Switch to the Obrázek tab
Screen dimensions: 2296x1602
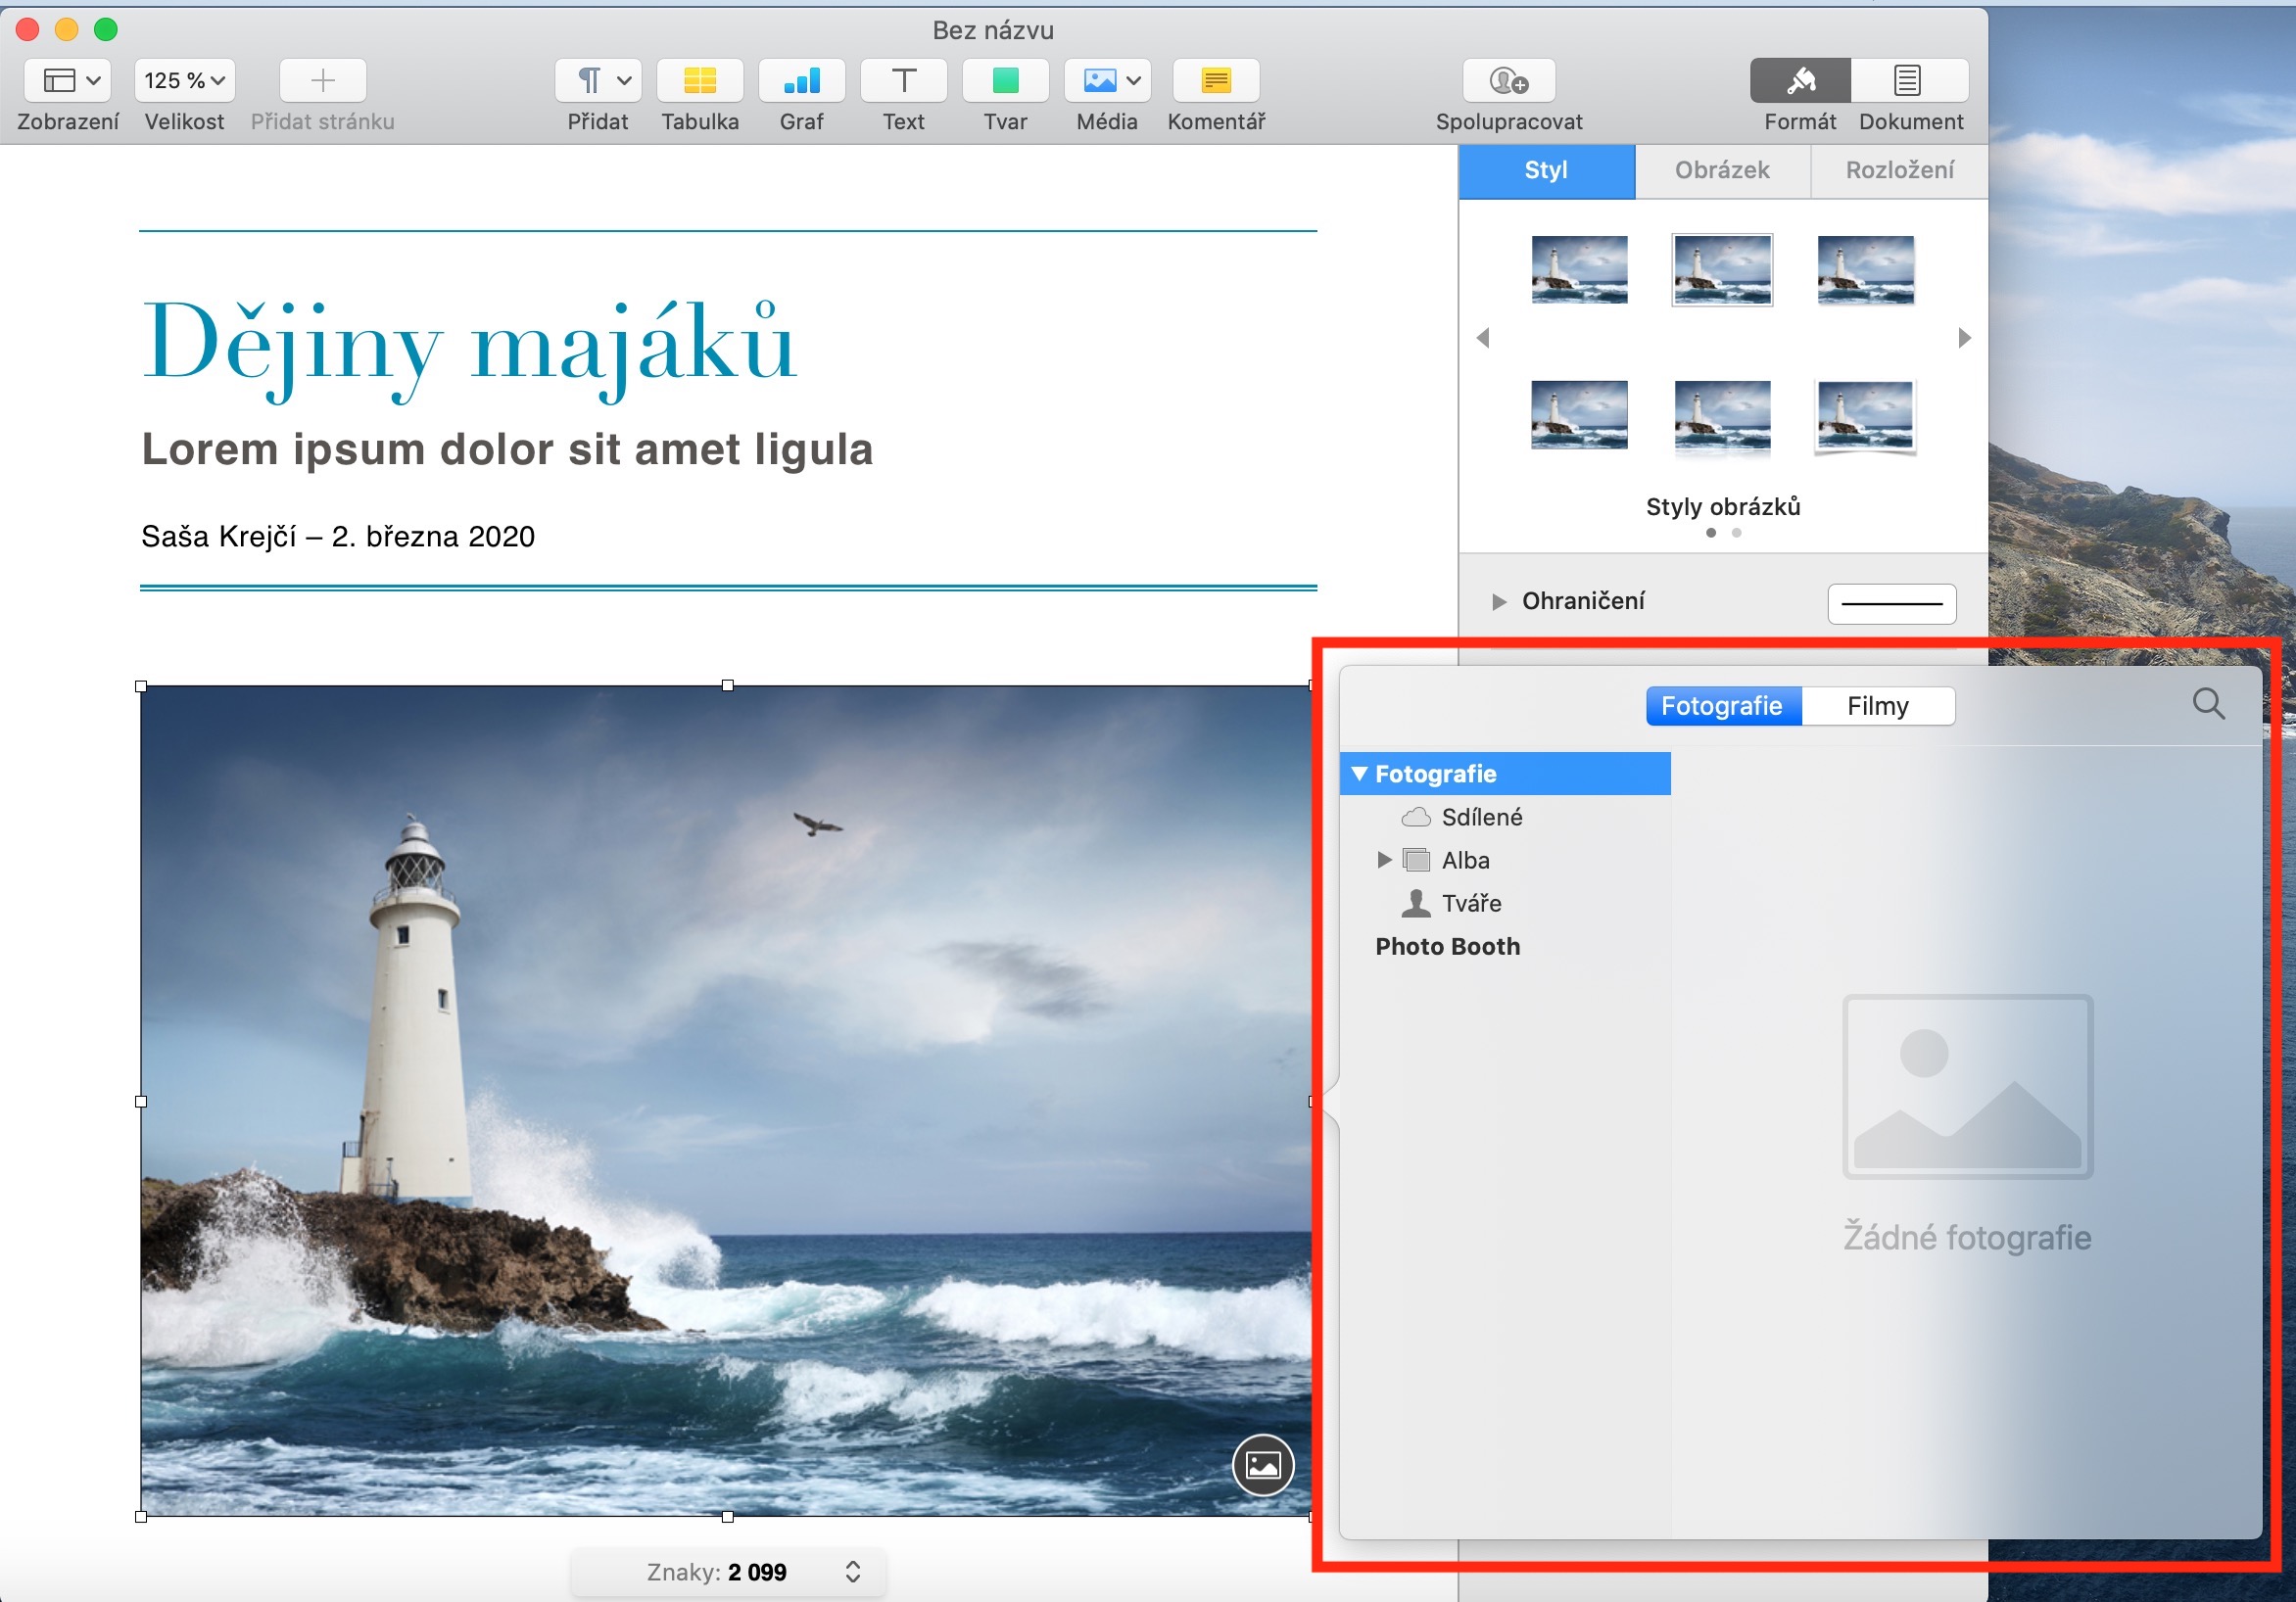[1721, 170]
